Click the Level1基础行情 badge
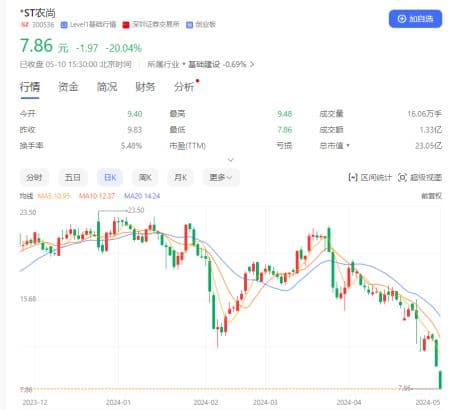The image size is (454, 410). [88, 24]
